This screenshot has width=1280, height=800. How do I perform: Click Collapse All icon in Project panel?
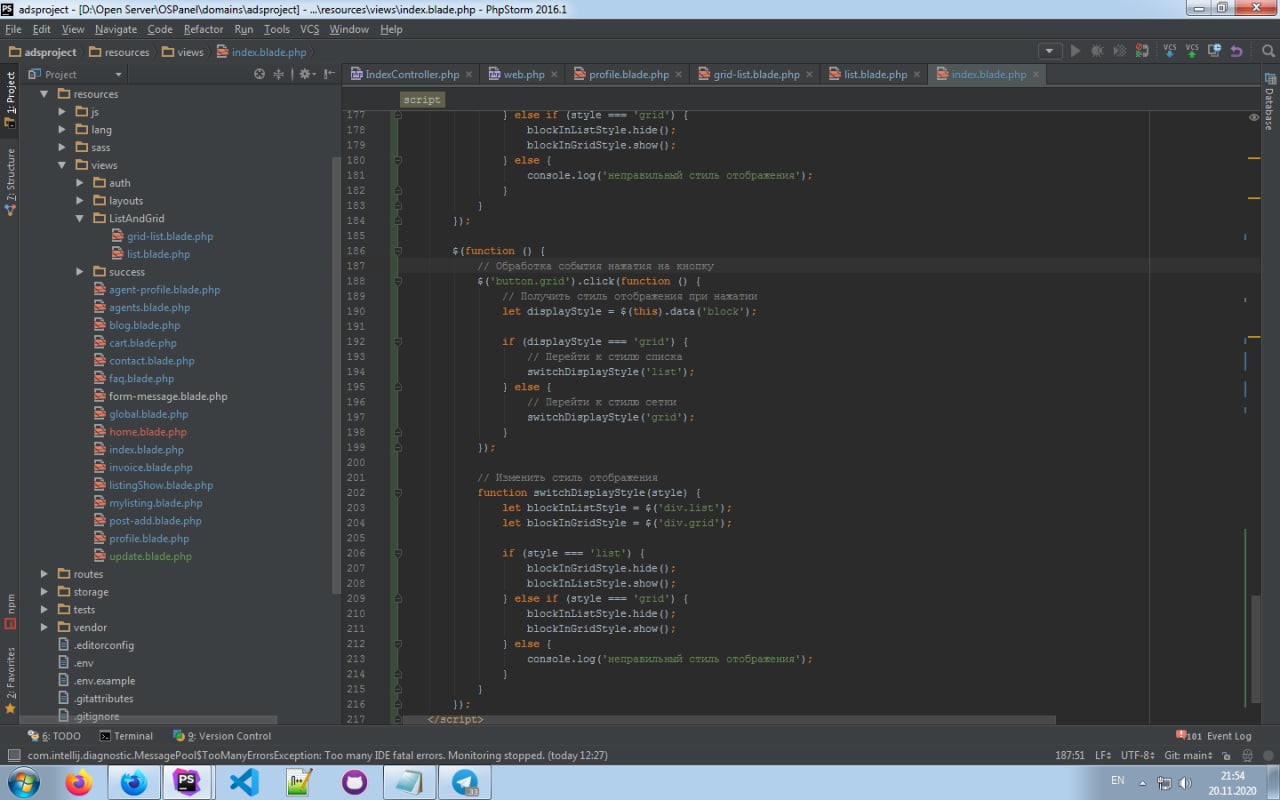279,74
